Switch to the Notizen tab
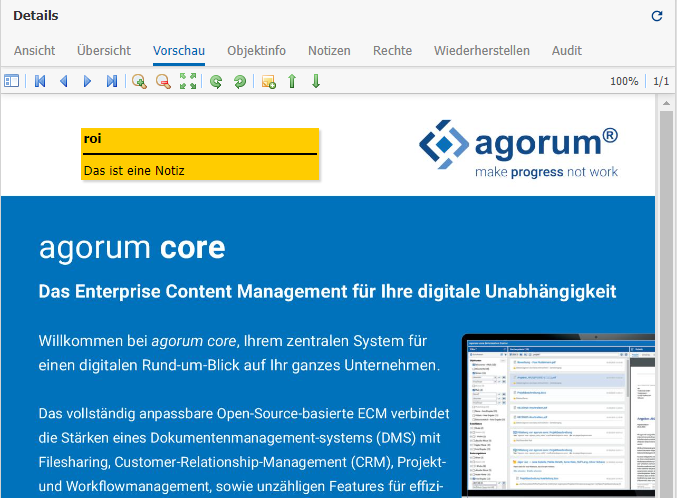This screenshot has width=677, height=498. pyautogui.click(x=329, y=51)
